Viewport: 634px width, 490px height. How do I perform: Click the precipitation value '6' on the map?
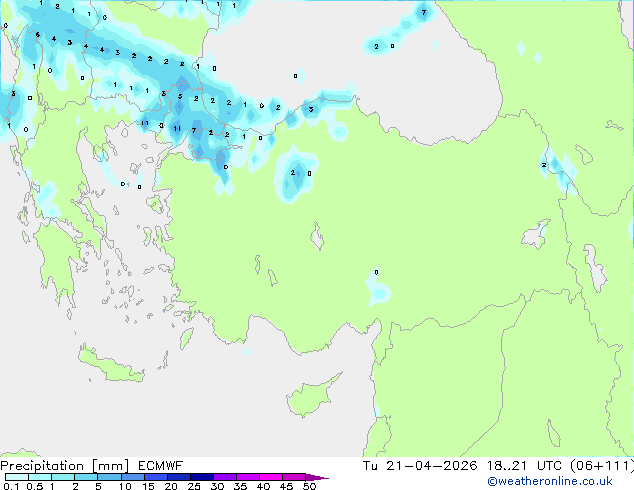[38, 35]
